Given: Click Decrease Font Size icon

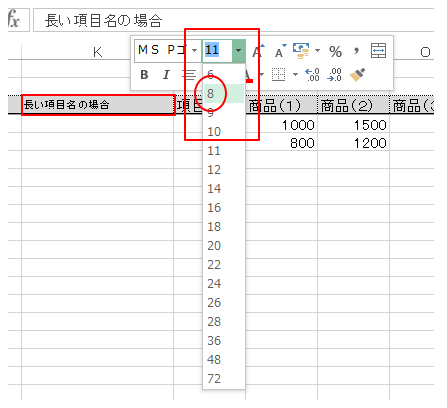Looking at the screenshot, I should coord(280,51).
